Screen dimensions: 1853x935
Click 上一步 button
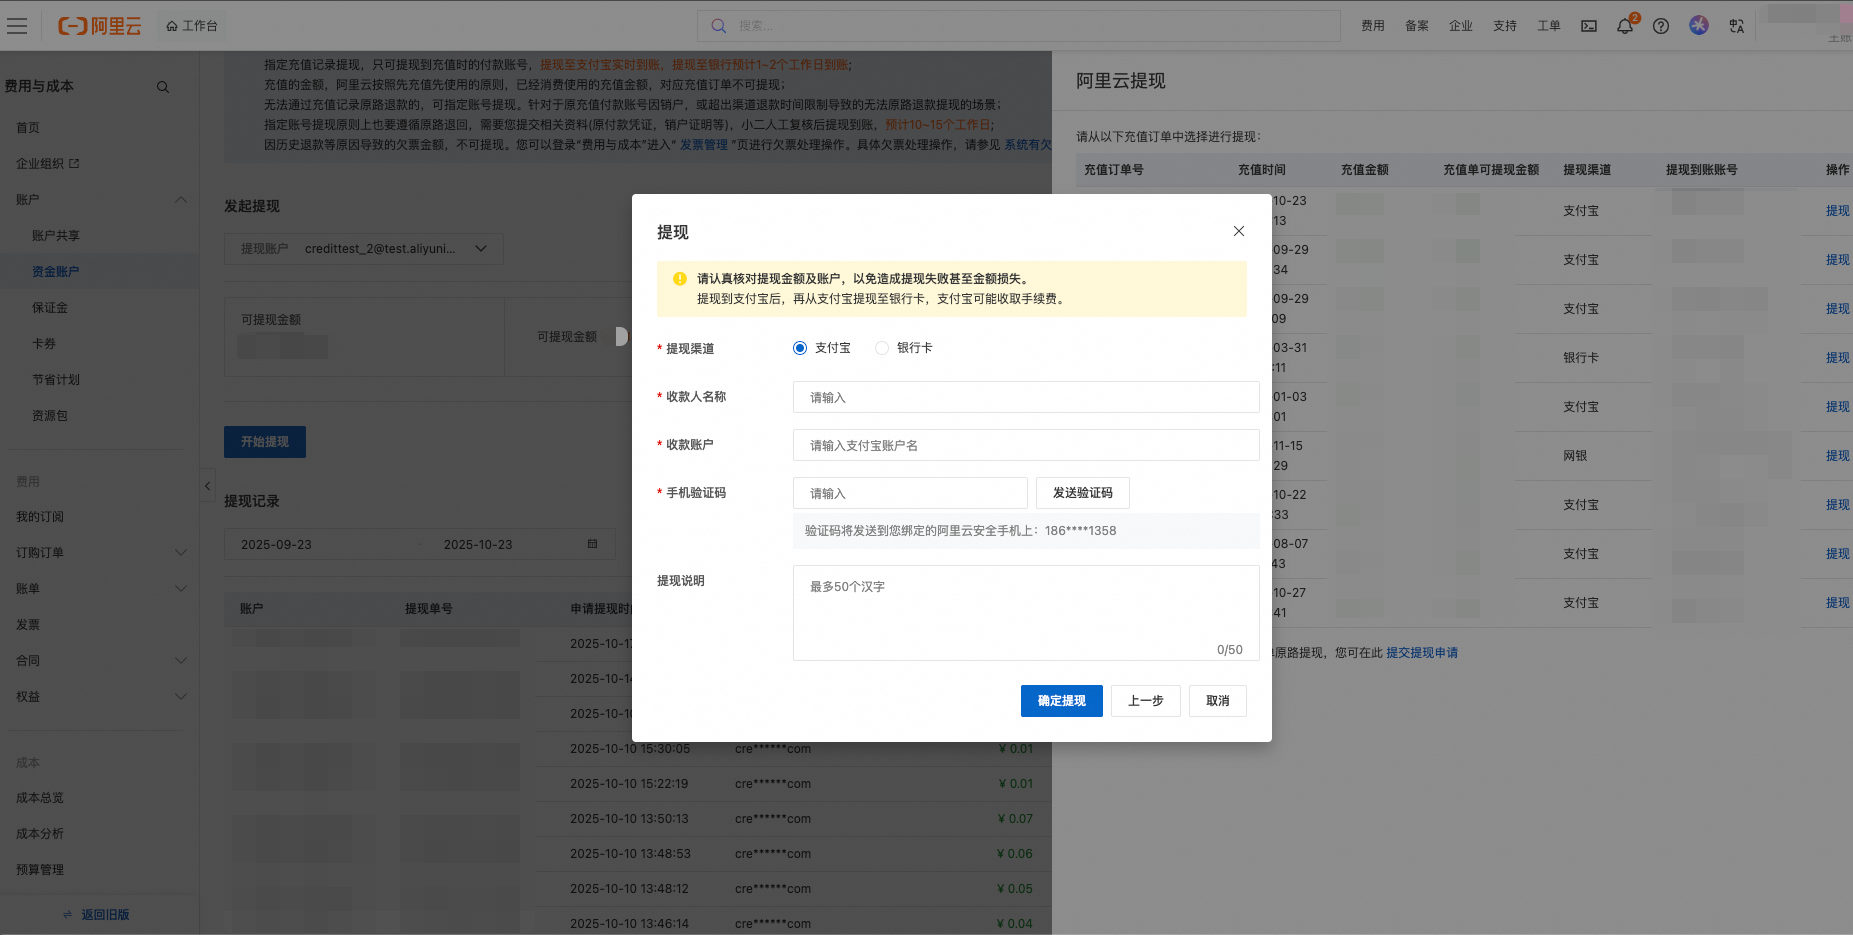coord(1145,701)
